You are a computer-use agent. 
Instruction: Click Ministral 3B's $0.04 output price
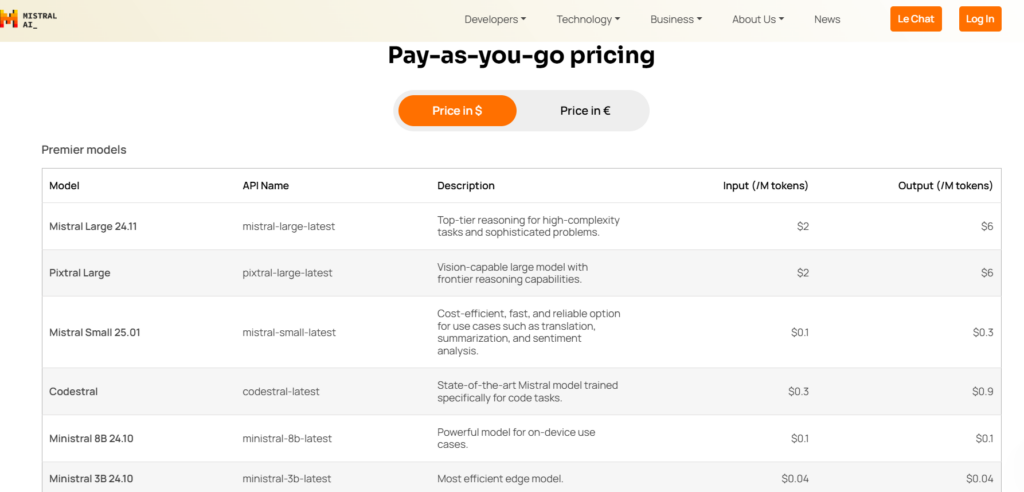980,479
